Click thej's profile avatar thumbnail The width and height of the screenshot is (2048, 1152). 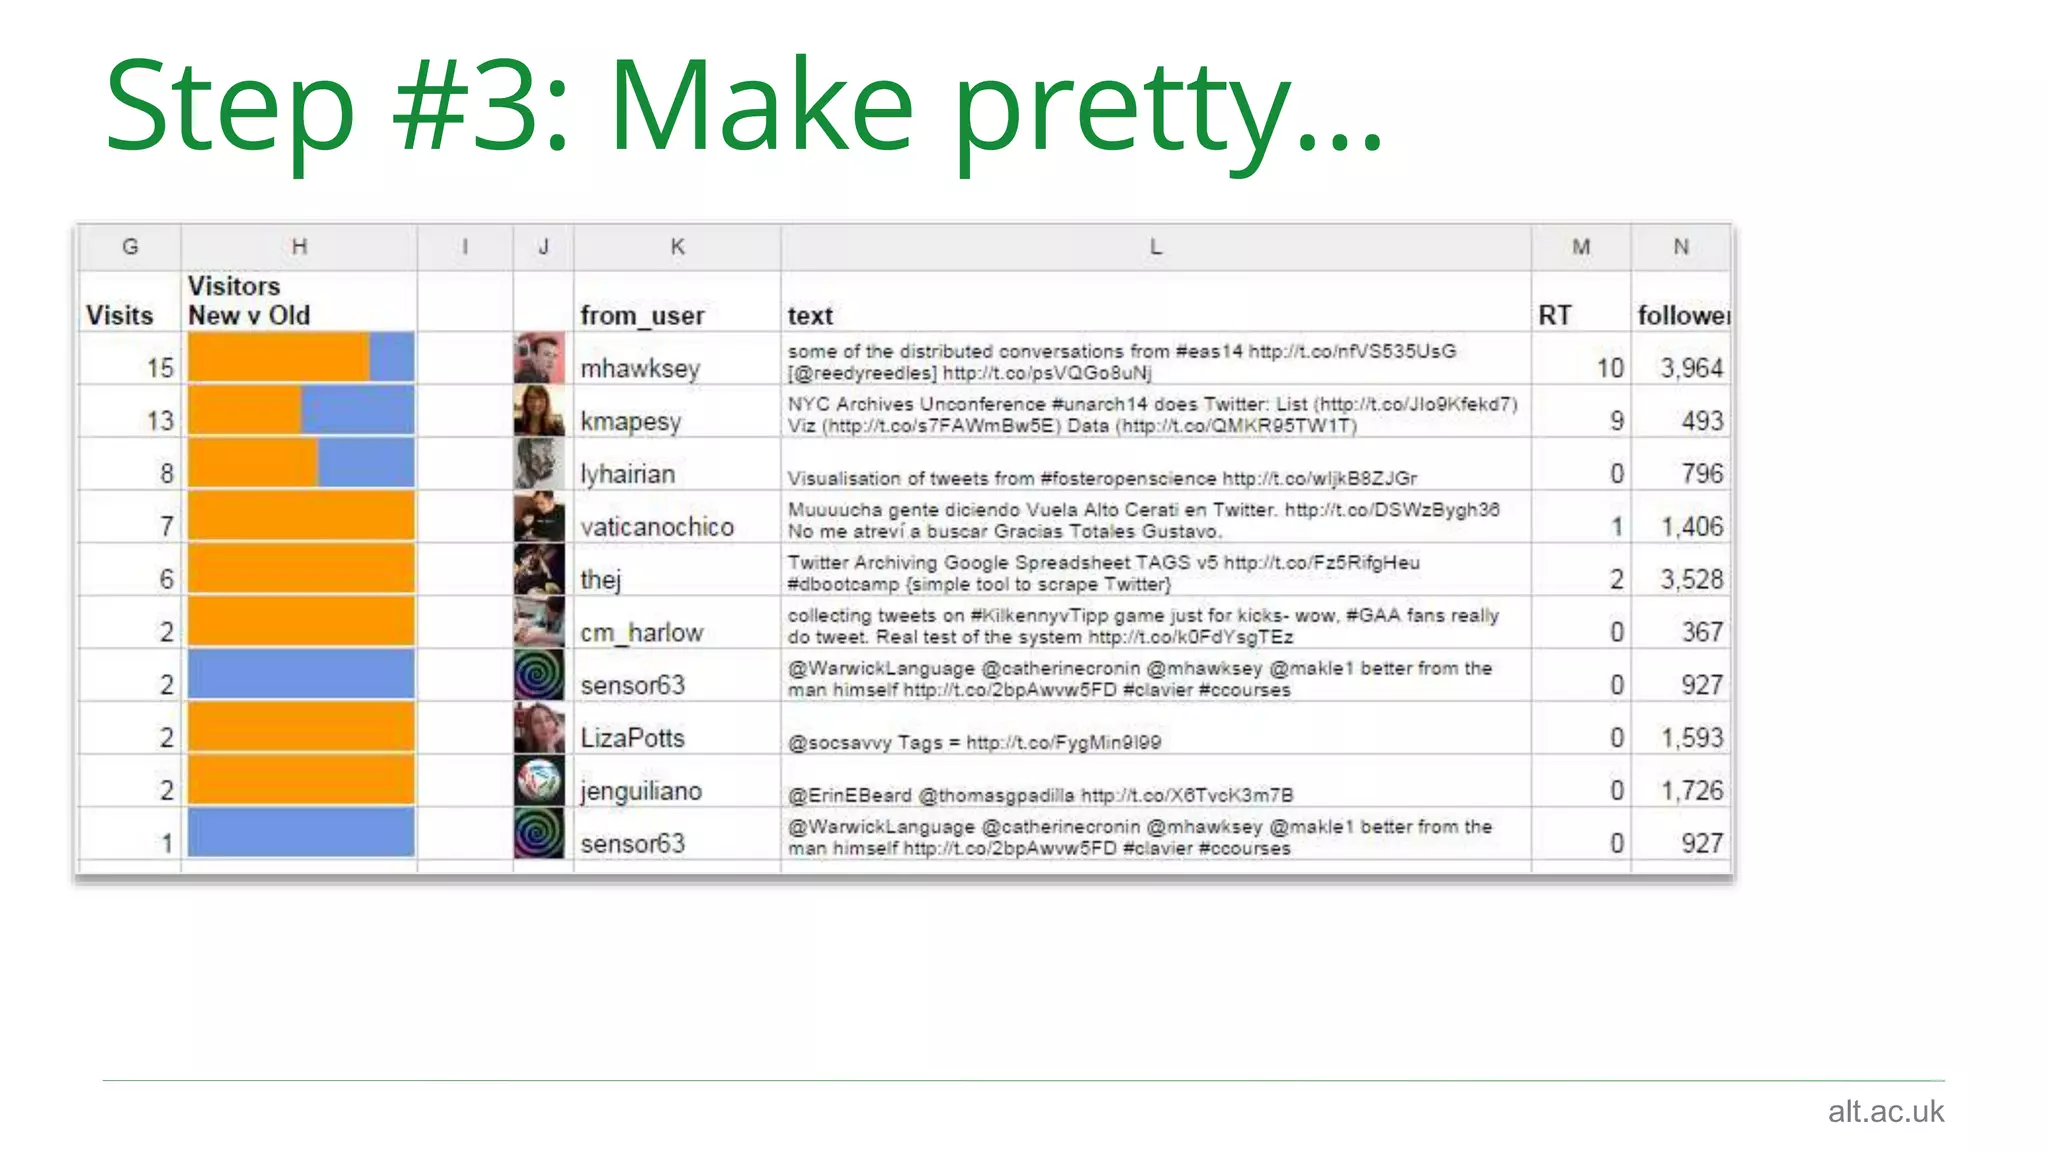click(x=539, y=570)
